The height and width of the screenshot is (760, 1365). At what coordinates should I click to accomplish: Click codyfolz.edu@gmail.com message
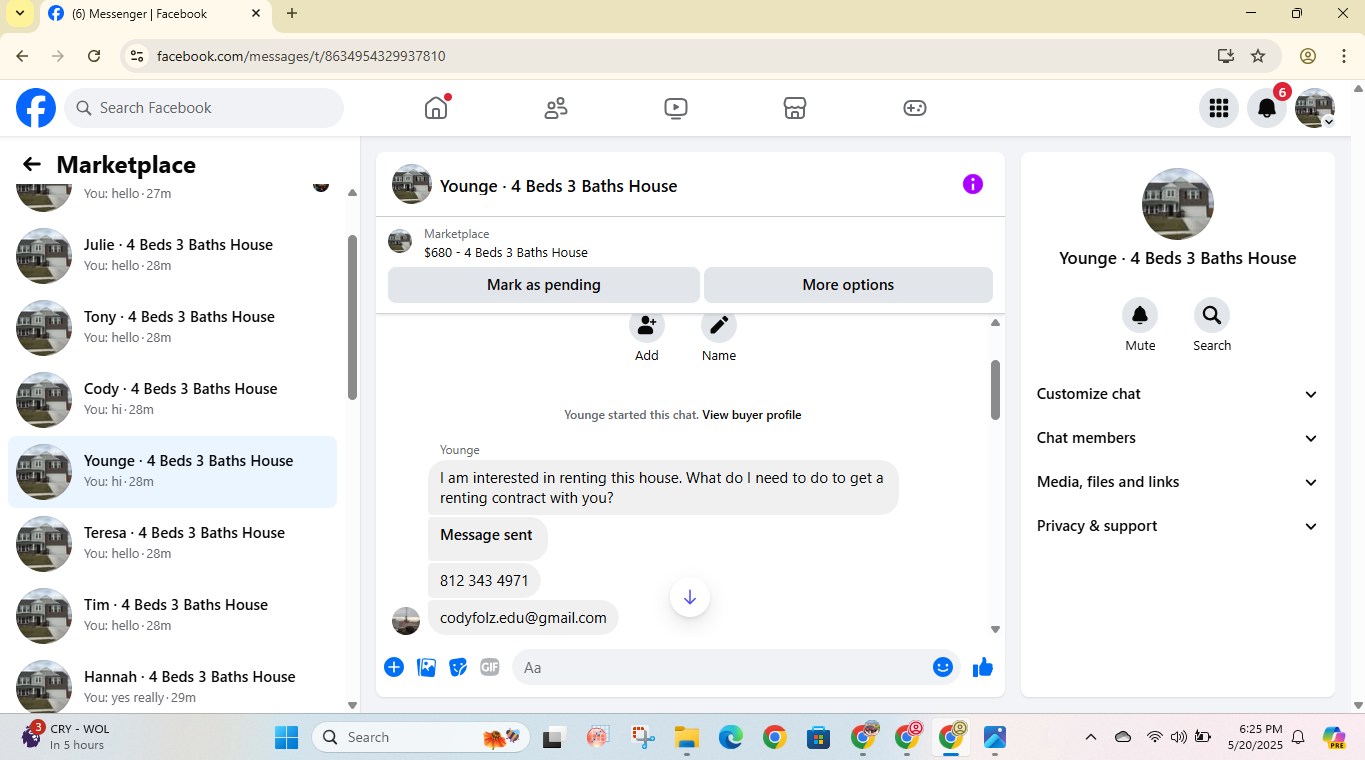coord(523,618)
